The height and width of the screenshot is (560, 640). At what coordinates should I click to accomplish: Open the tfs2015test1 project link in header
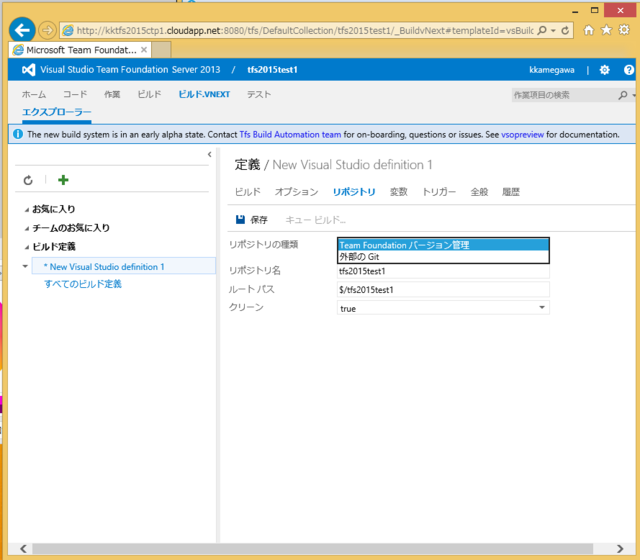(x=272, y=70)
